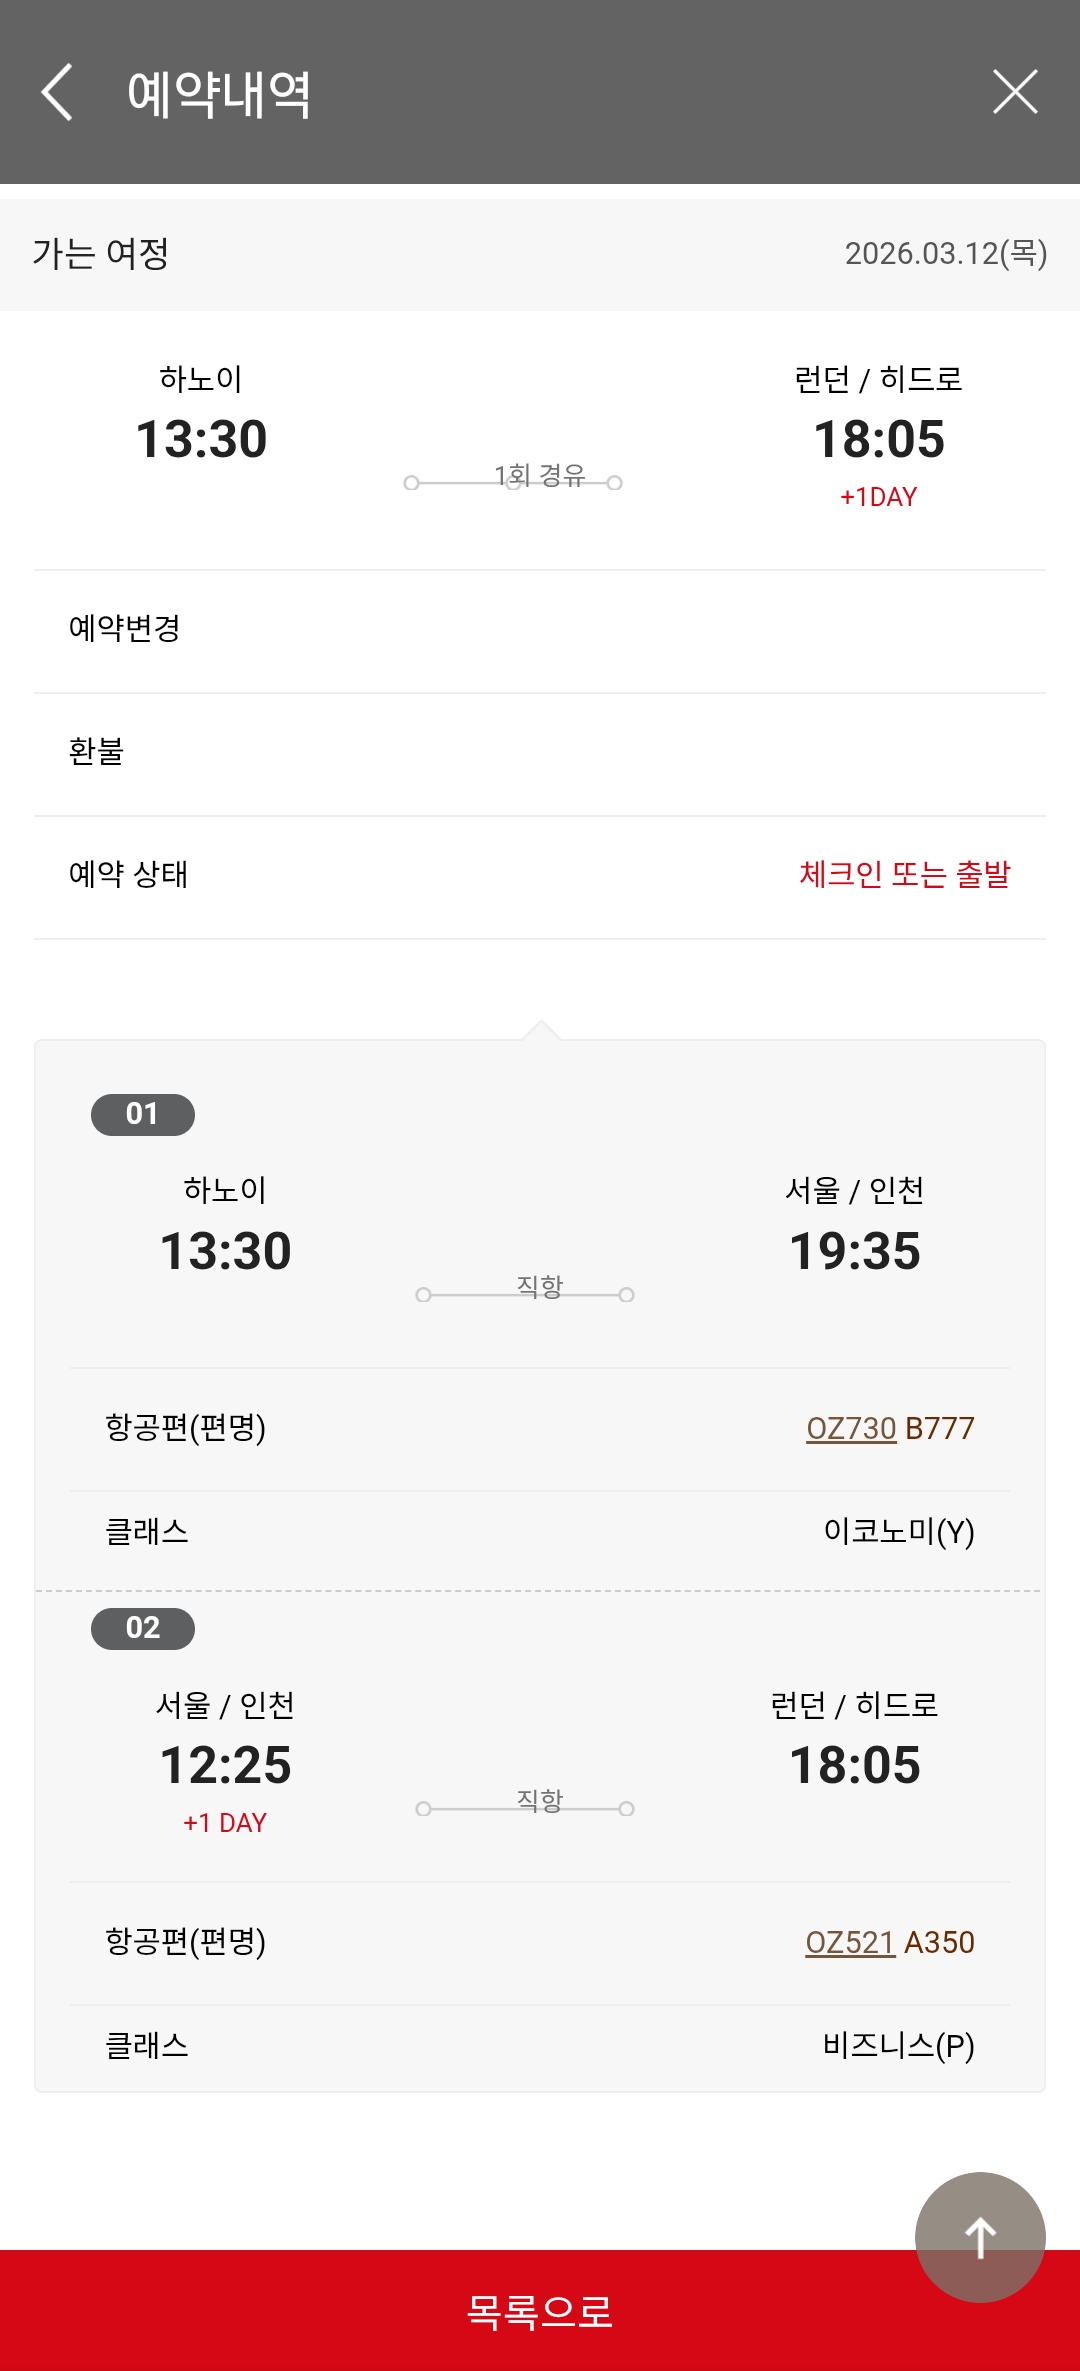Tap the 가는 여정 section header

point(101,254)
